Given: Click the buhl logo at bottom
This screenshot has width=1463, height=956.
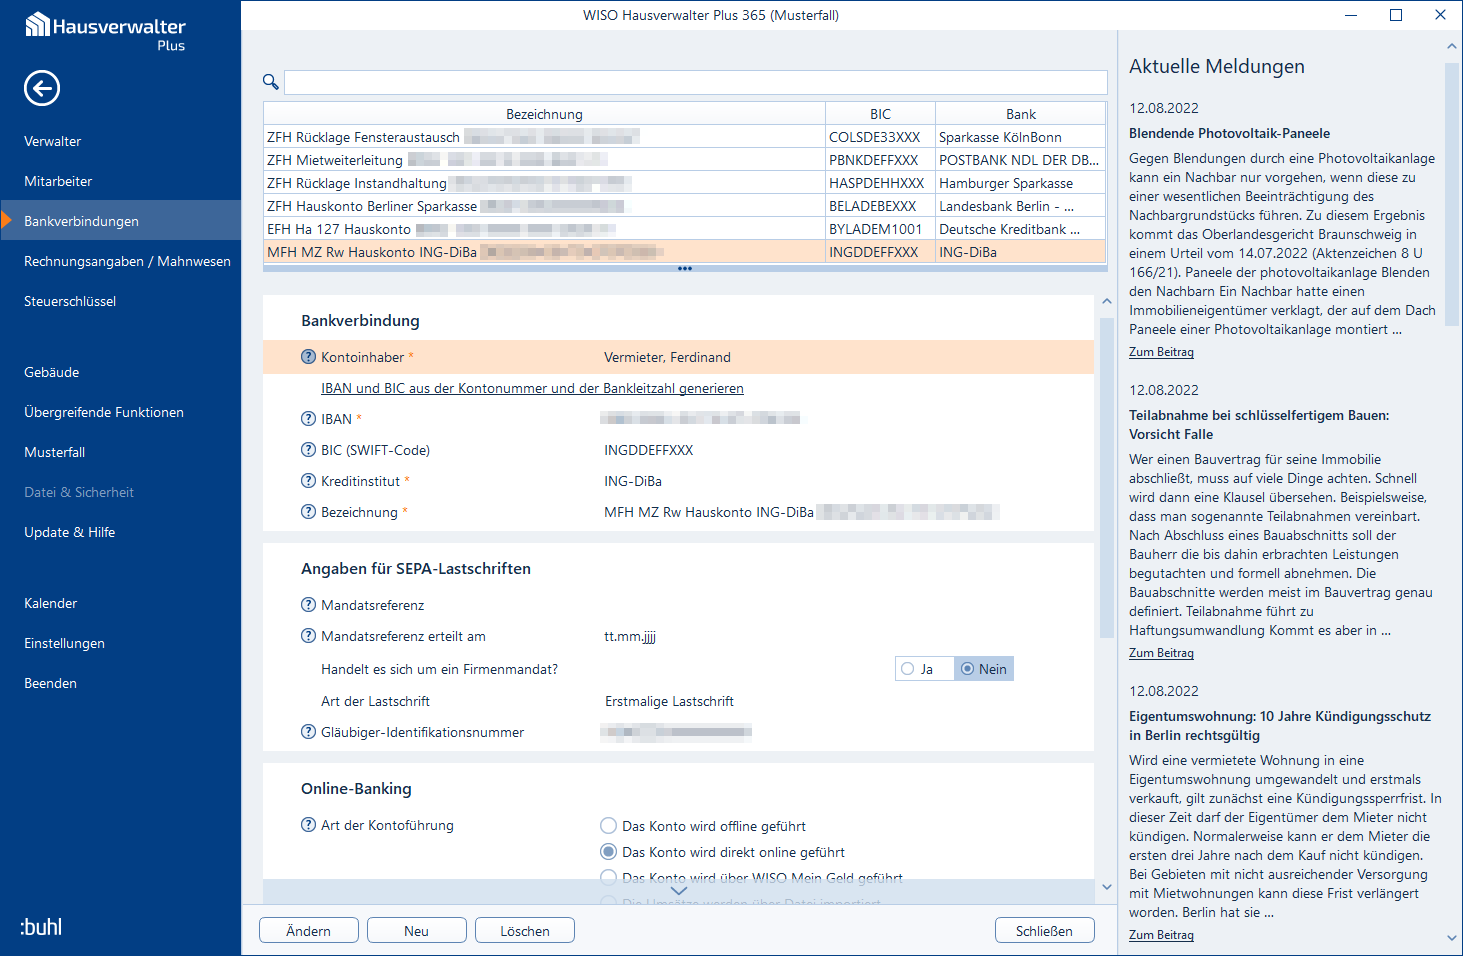Looking at the screenshot, I should tap(41, 927).
